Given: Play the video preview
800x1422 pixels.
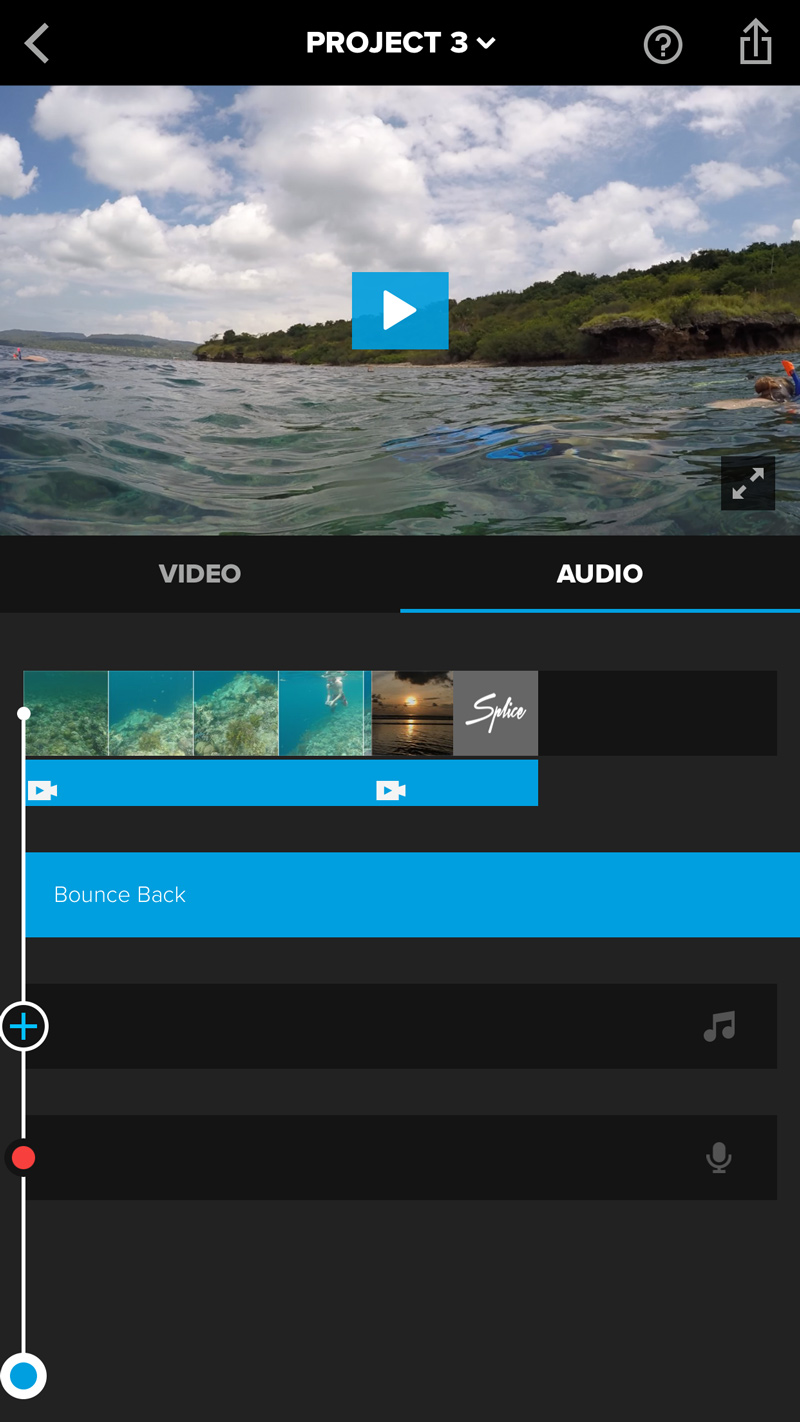Looking at the screenshot, I should click(x=400, y=311).
